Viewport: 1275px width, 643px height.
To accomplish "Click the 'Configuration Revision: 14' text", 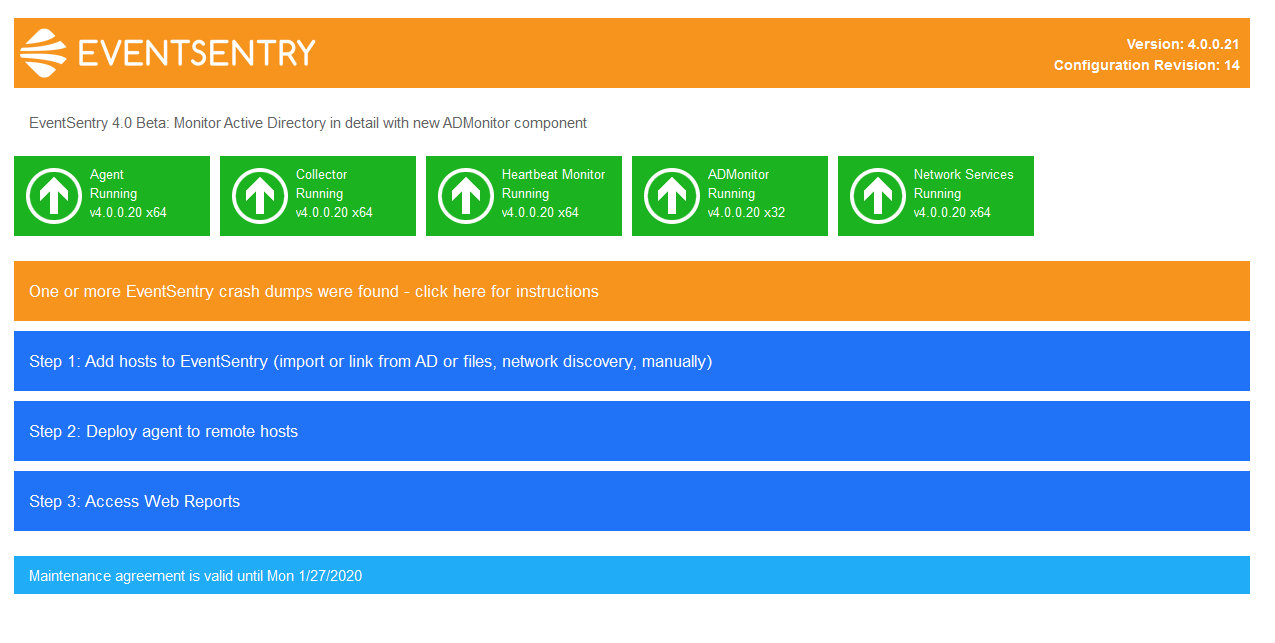I will click(1147, 65).
